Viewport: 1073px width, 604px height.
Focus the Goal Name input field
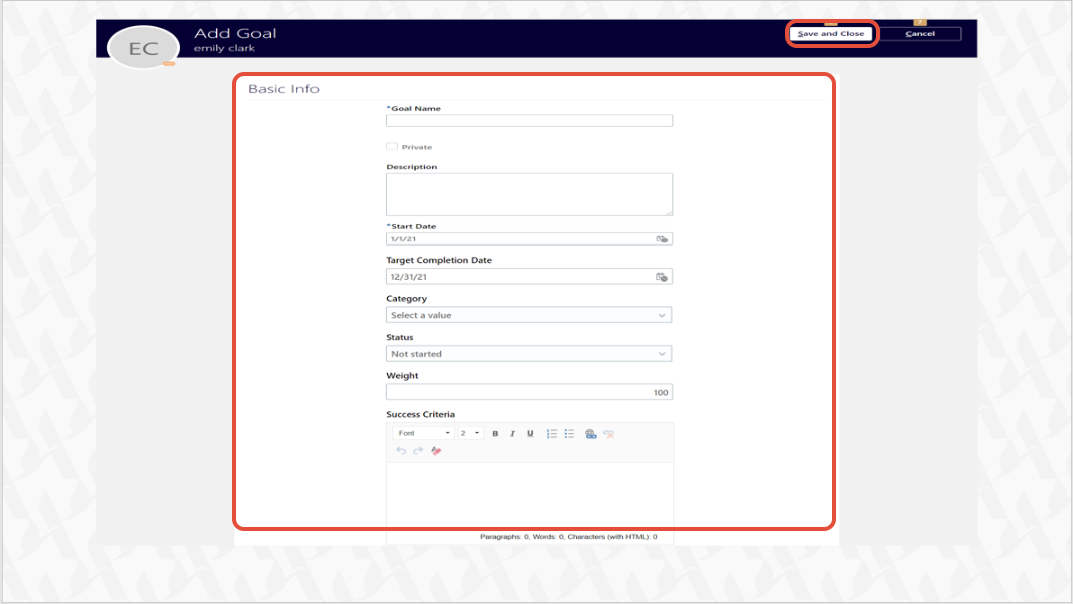point(529,120)
